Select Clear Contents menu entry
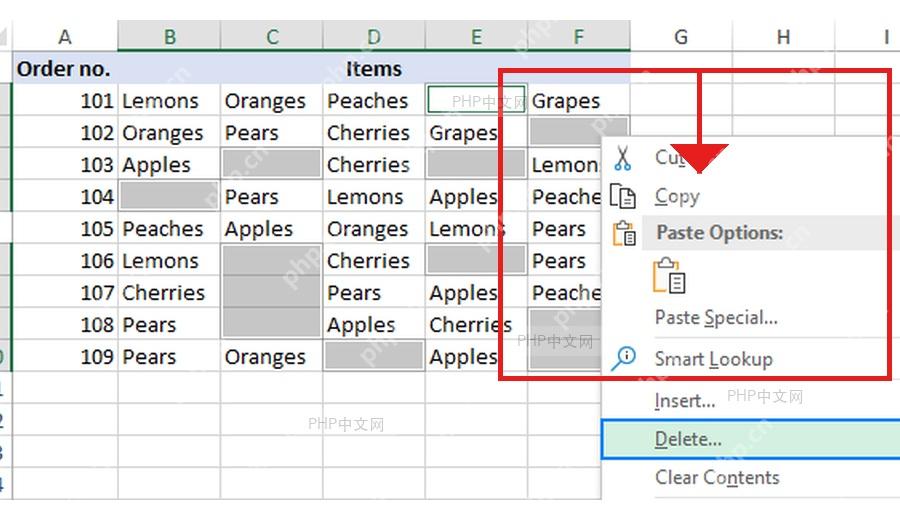This screenshot has height=520, width=900. 717,478
